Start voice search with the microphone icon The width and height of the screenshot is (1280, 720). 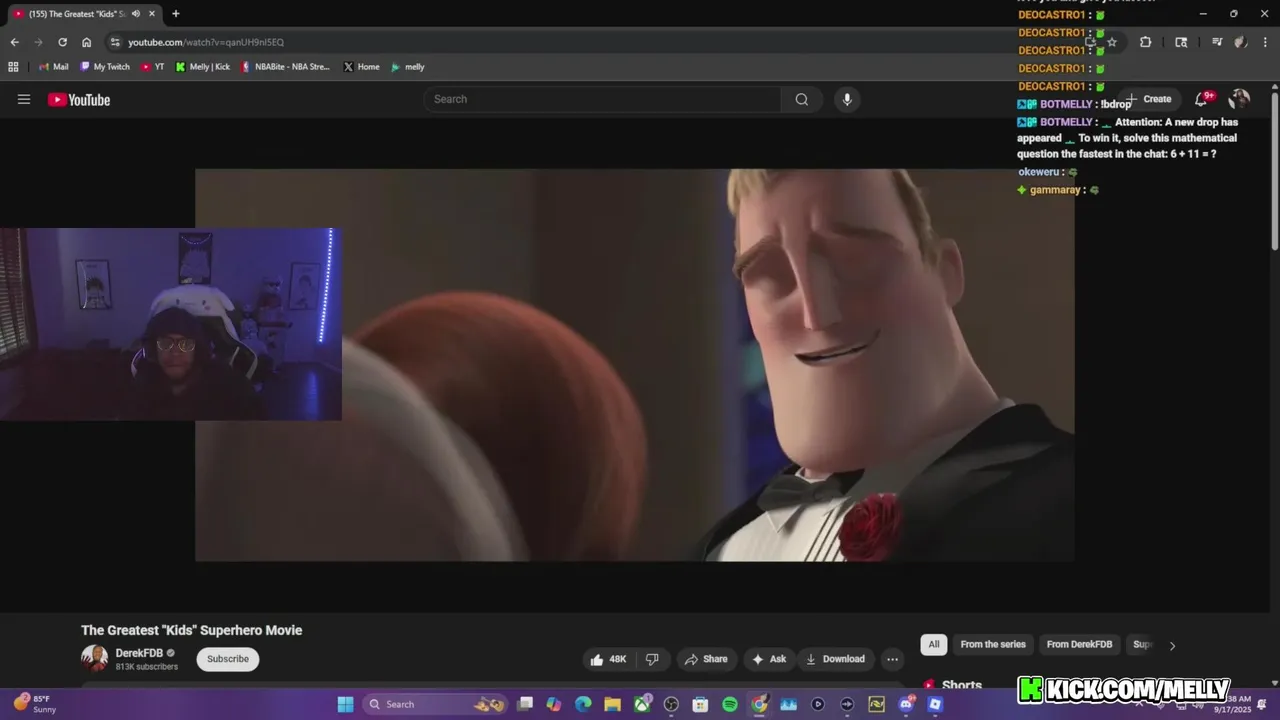pos(847,99)
